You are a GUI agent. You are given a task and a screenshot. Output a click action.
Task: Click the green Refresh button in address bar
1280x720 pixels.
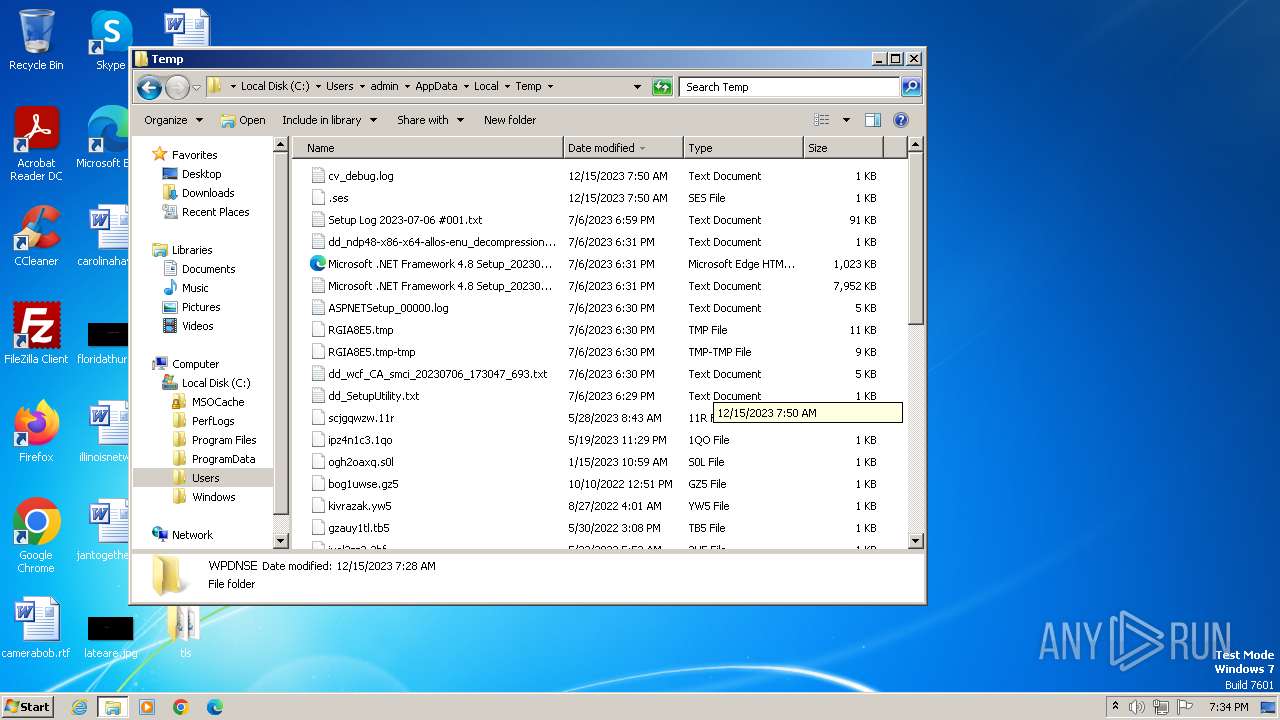click(662, 87)
